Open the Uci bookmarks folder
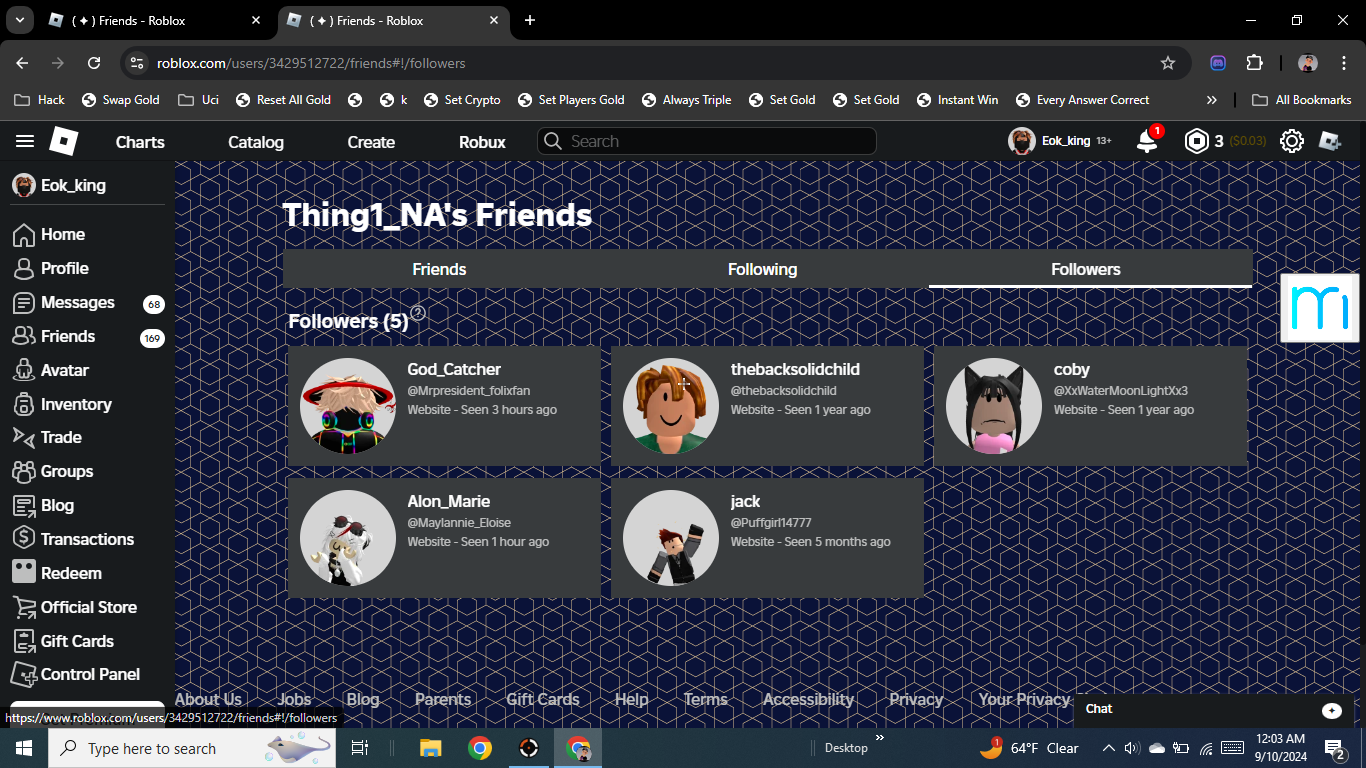Screen dimensions: 1366x768 tap(198, 100)
